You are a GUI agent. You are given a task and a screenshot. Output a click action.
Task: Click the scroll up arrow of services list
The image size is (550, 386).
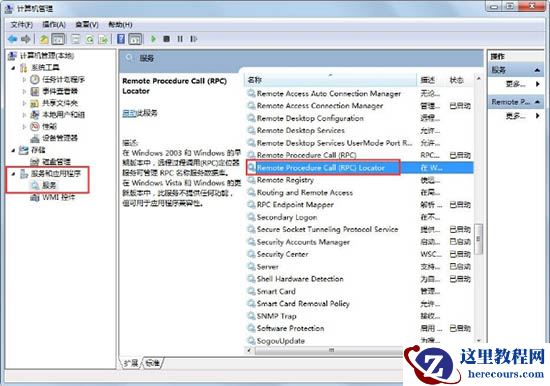coord(478,79)
